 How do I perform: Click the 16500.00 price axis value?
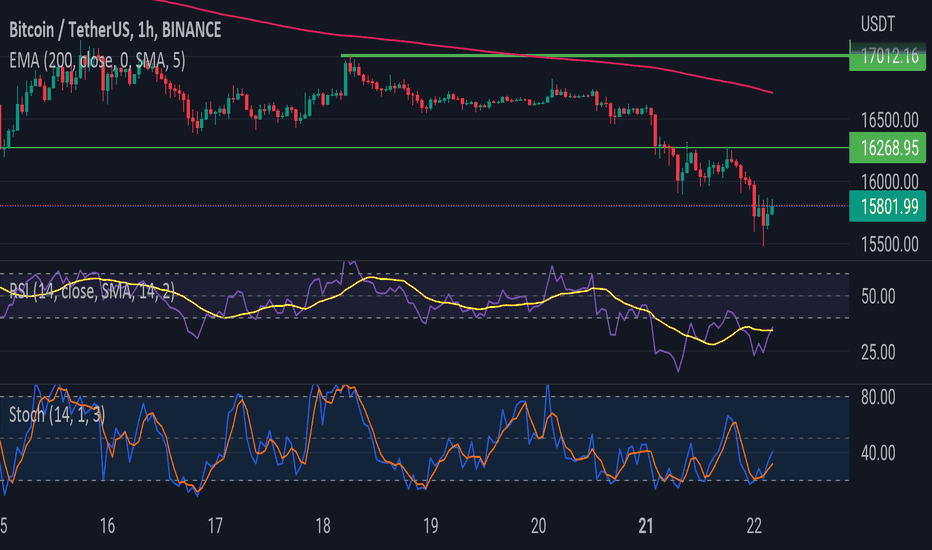[x=890, y=120]
